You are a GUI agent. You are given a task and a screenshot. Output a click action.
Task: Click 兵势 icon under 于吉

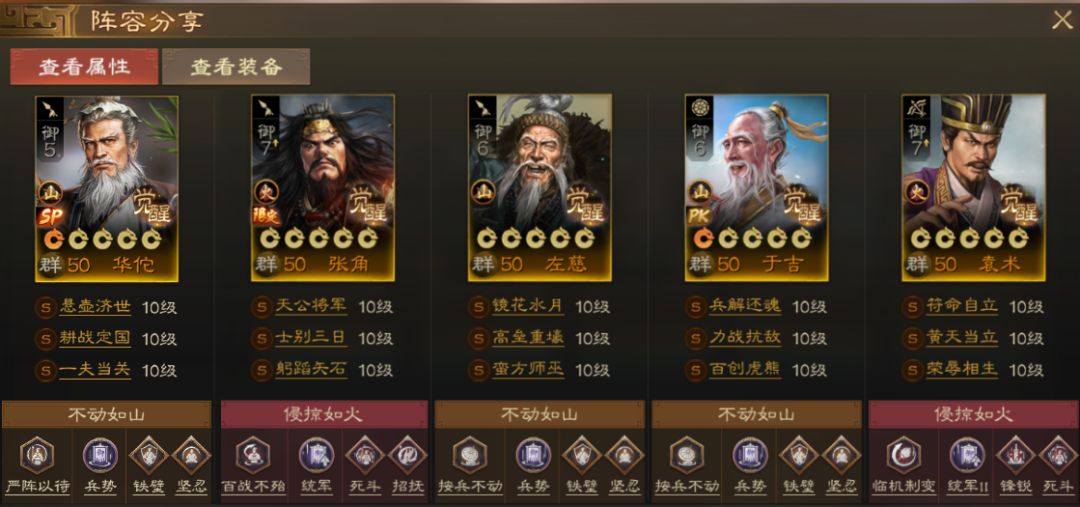(750, 455)
